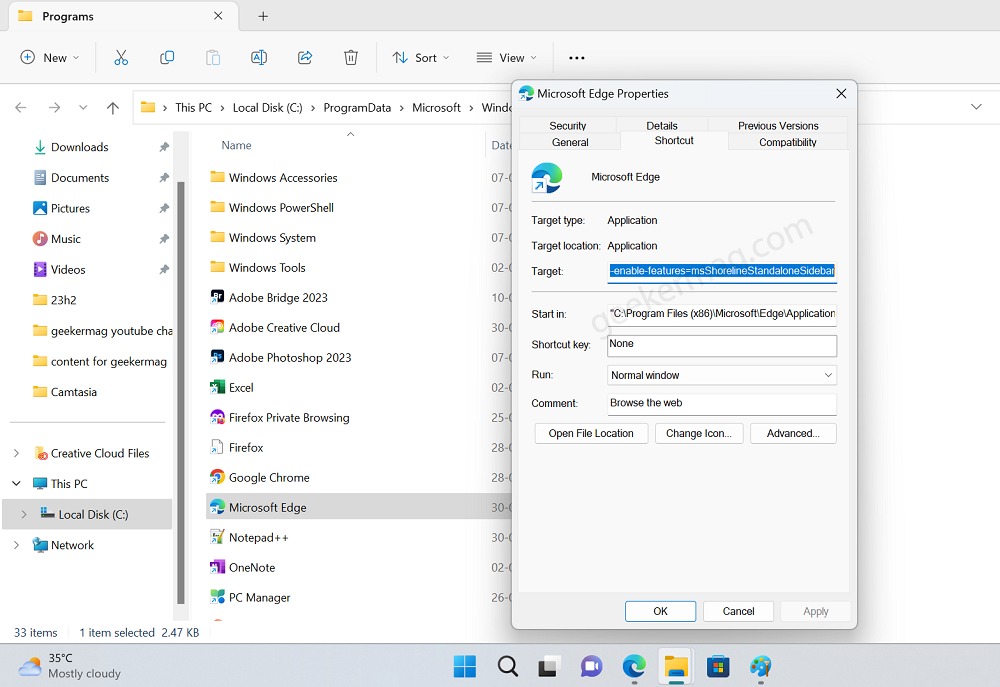Screen dimensions: 1000x687
Task: Switch to the Previous Versions tab
Action: (x=778, y=125)
